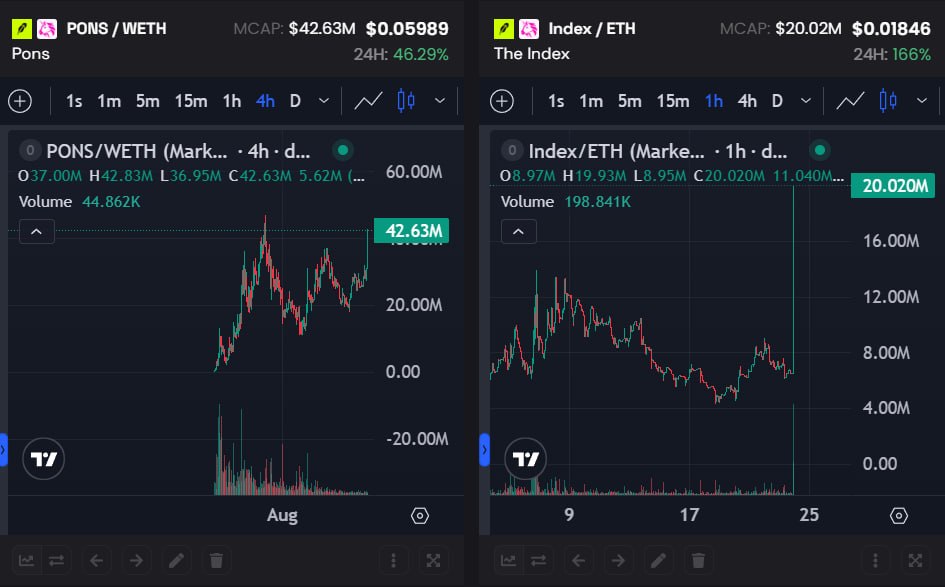Collapse the PONS chart legend with the caret button
Viewport: 945px width, 587px height.
37,231
